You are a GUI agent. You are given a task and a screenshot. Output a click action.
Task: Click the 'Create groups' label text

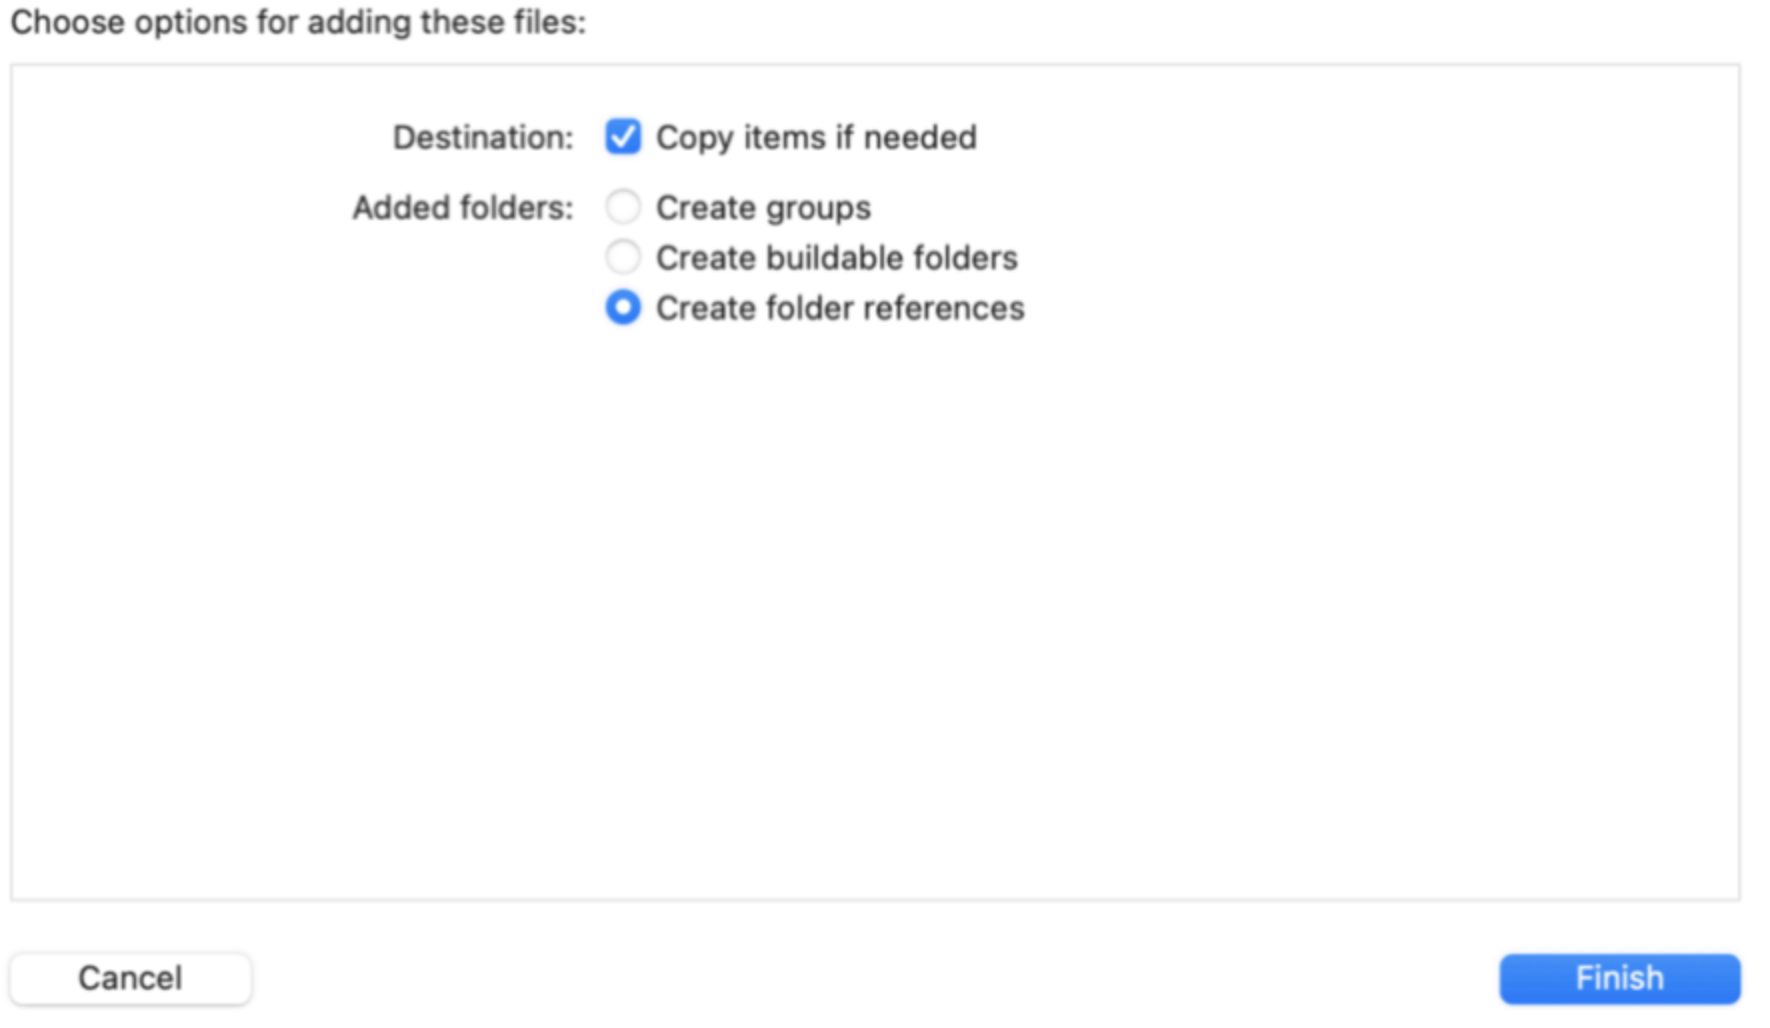[x=763, y=208]
